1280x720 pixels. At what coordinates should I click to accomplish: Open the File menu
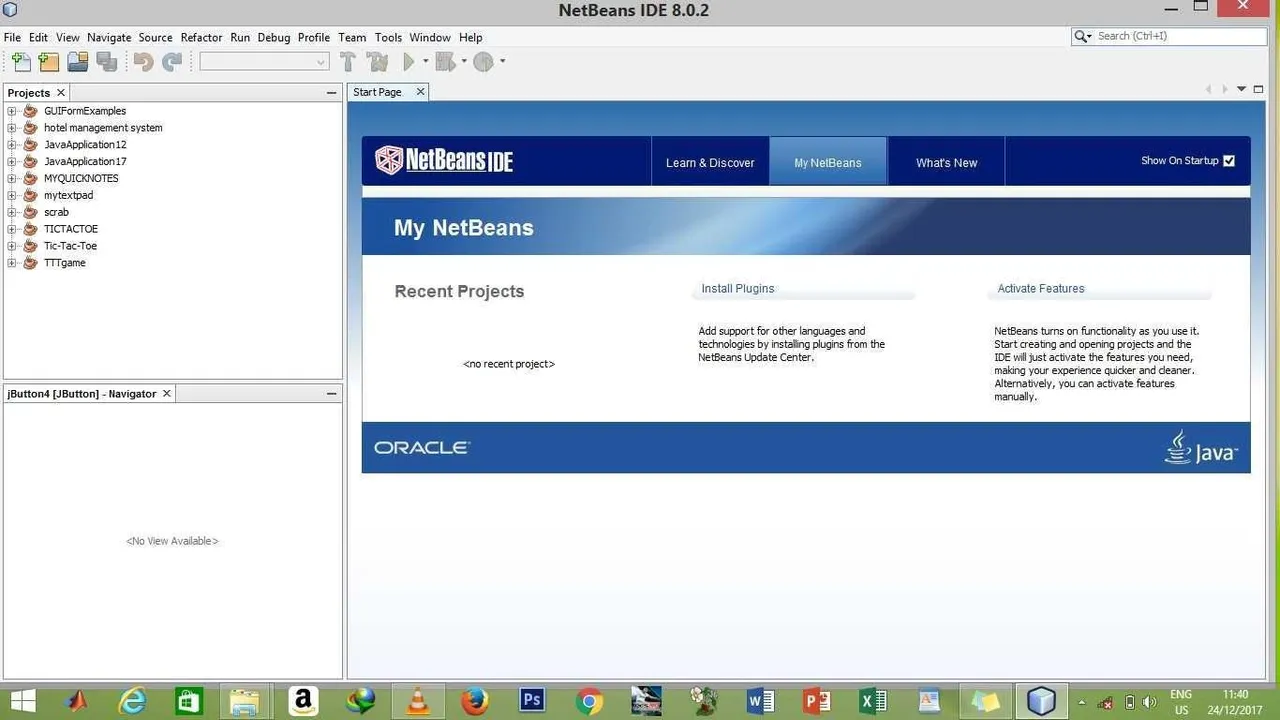point(12,37)
